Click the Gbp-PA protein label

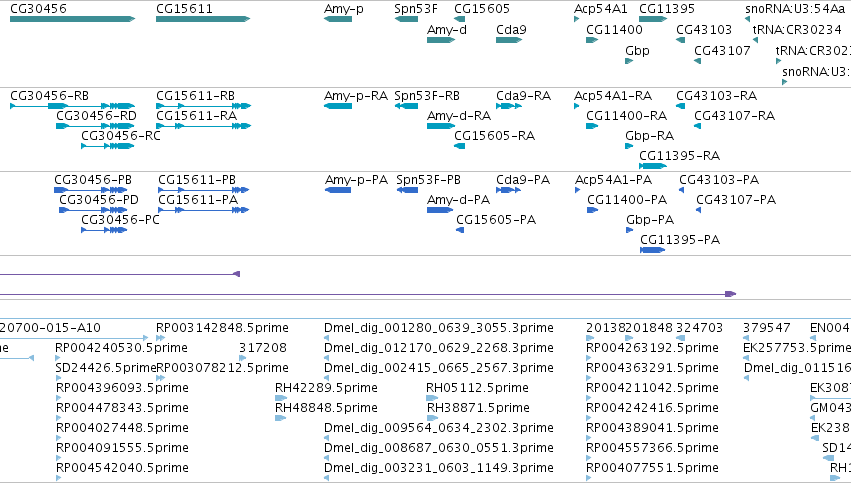[650, 220]
